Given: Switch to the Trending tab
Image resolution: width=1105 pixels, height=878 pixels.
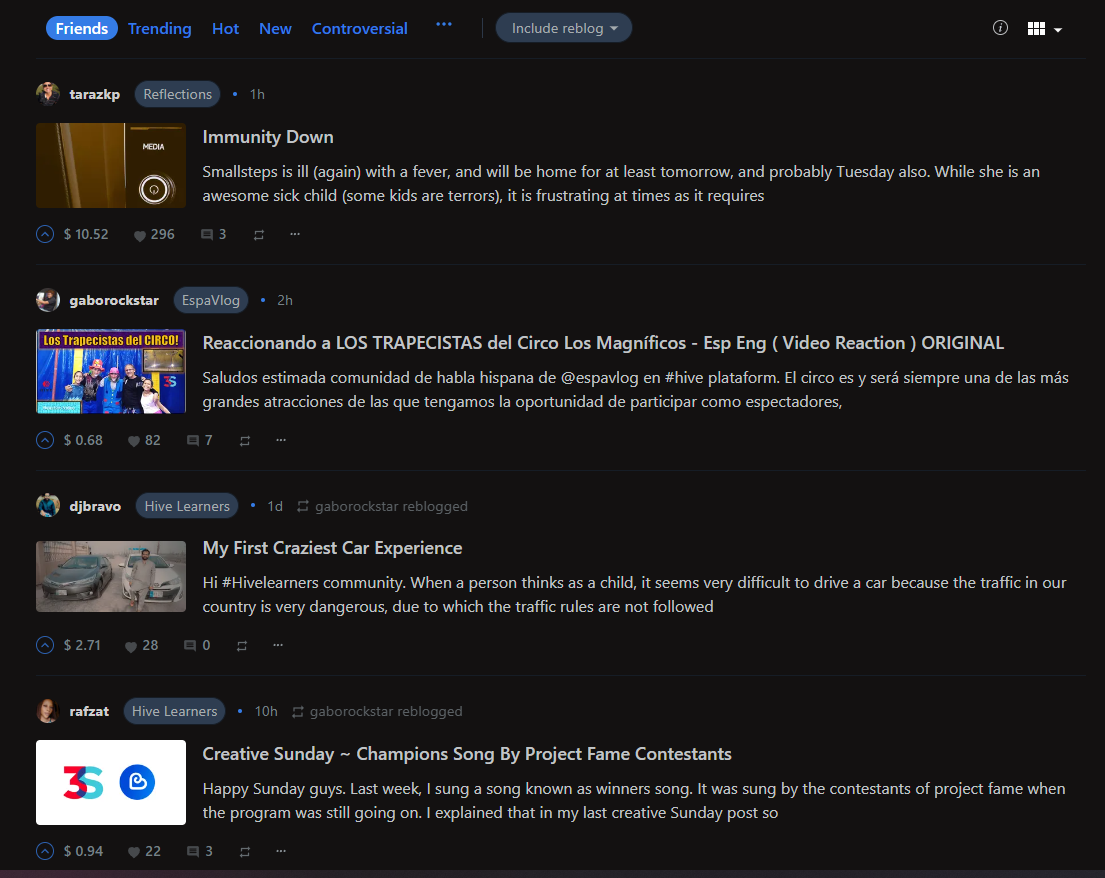Looking at the screenshot, I should click(159, 28).
